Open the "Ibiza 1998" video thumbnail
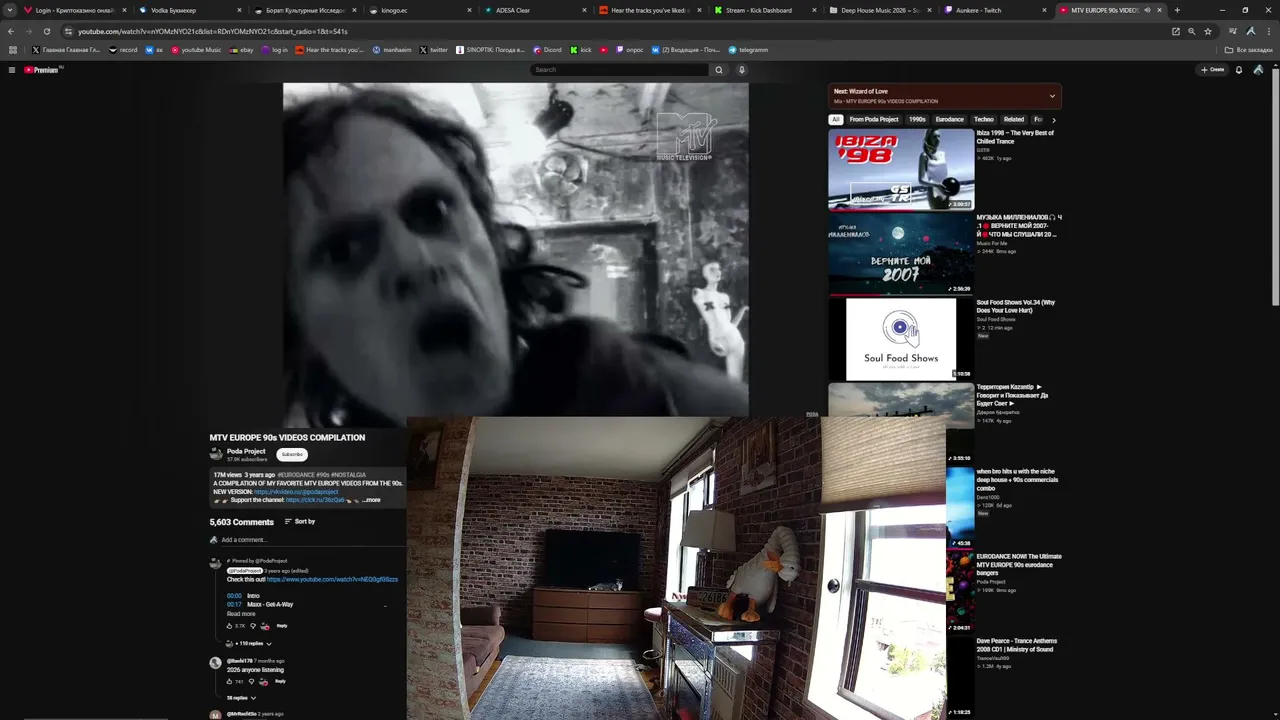Screen dimensions: 1280x720 tap(901, 169)
